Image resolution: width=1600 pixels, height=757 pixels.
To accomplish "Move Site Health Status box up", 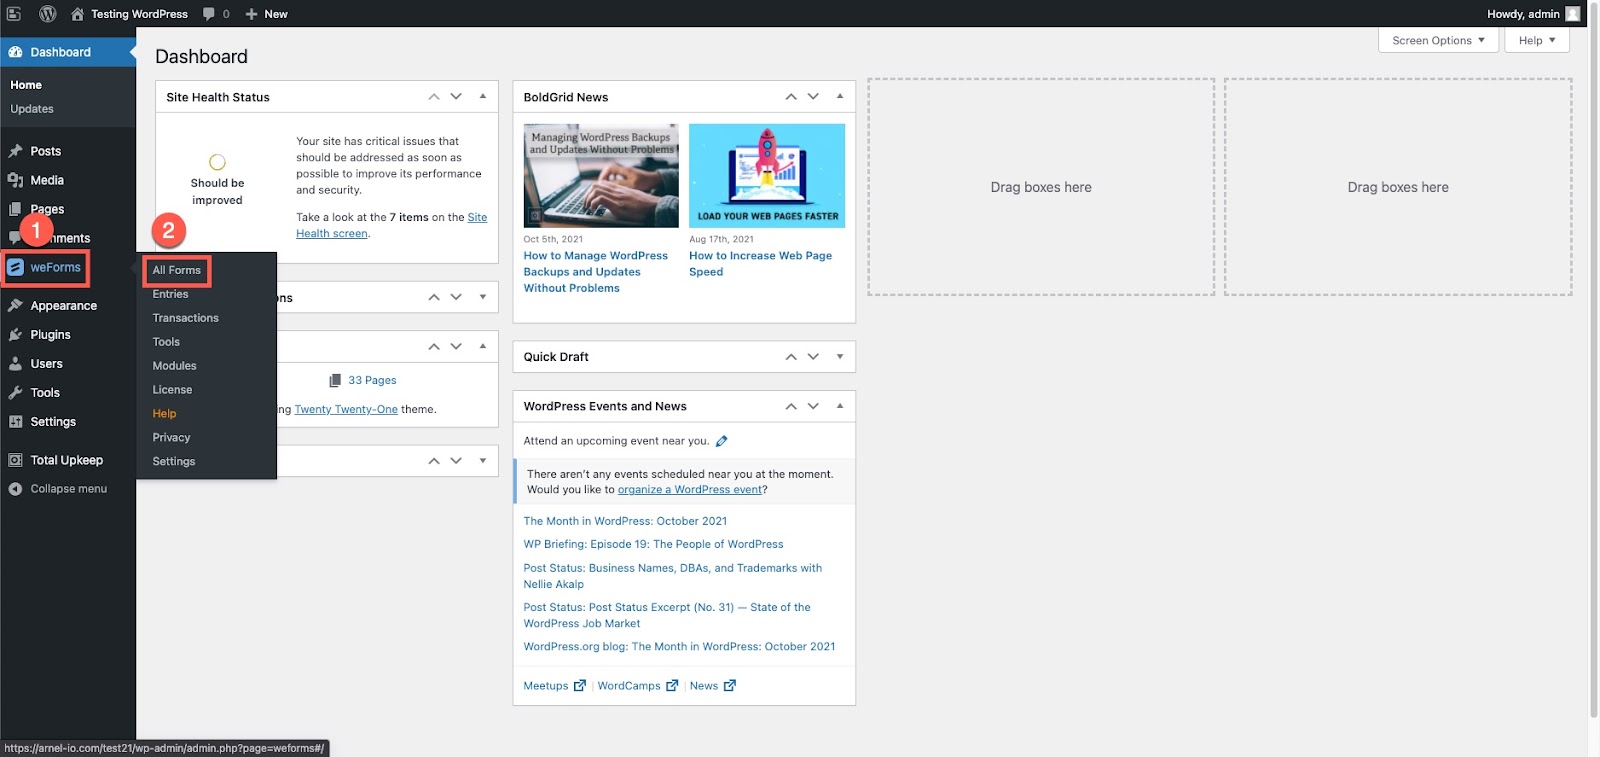I will [434, 97].
